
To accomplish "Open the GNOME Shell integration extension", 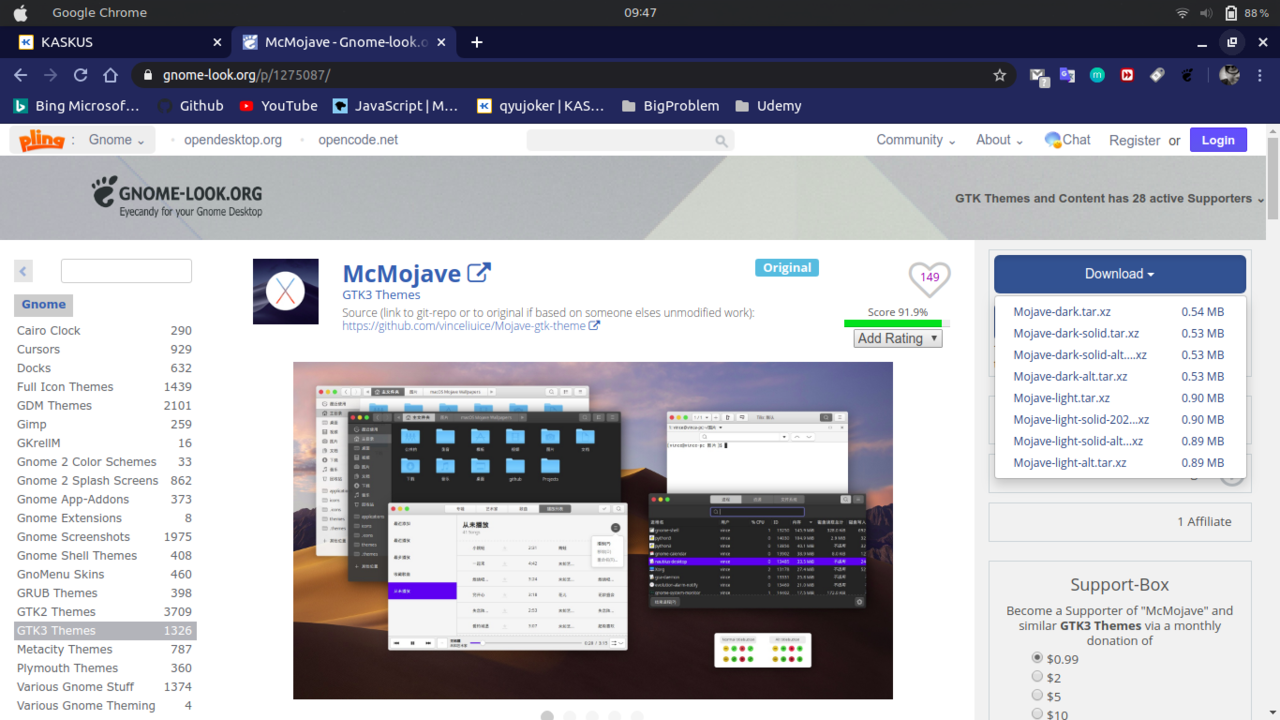I will (x=1187, y=75).
